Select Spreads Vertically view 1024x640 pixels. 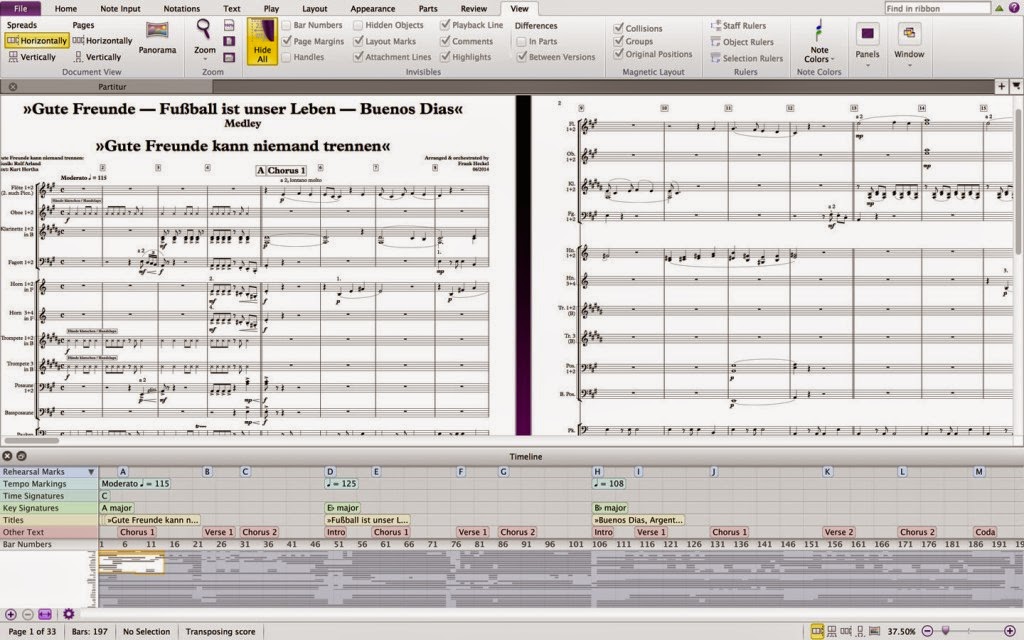tap(32, 57)
